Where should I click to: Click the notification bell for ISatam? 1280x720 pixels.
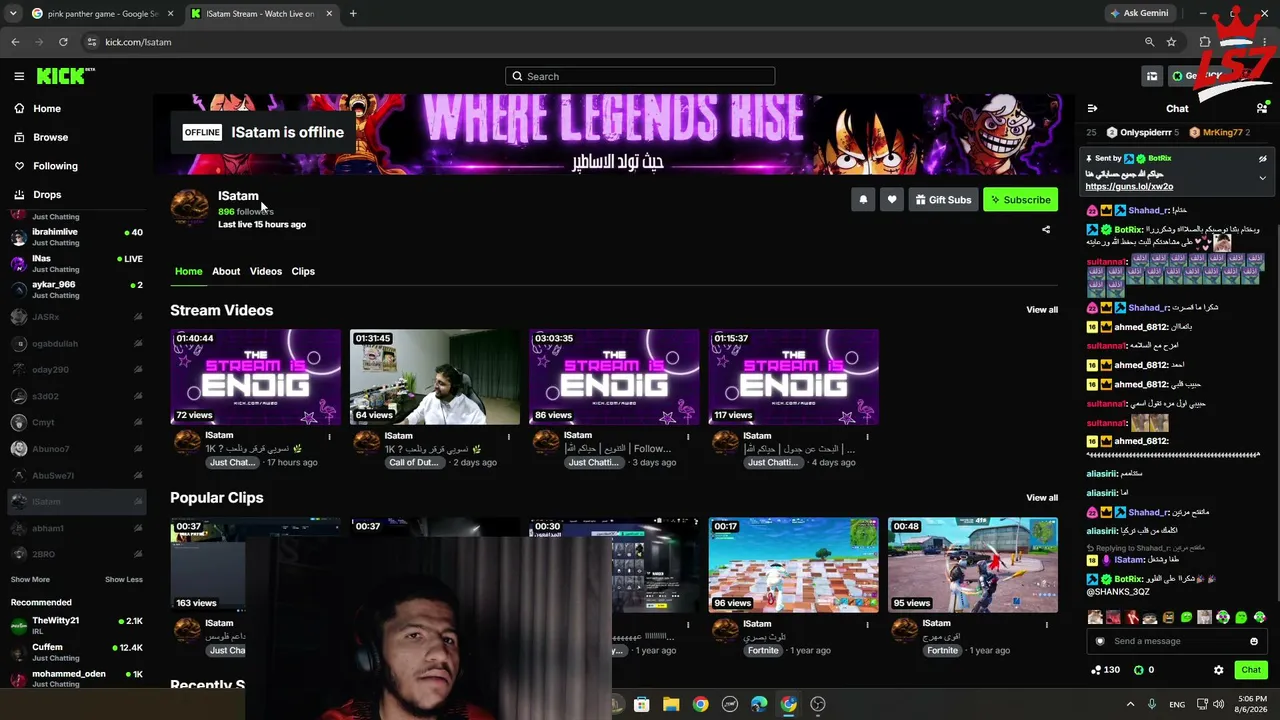(863, 200)
